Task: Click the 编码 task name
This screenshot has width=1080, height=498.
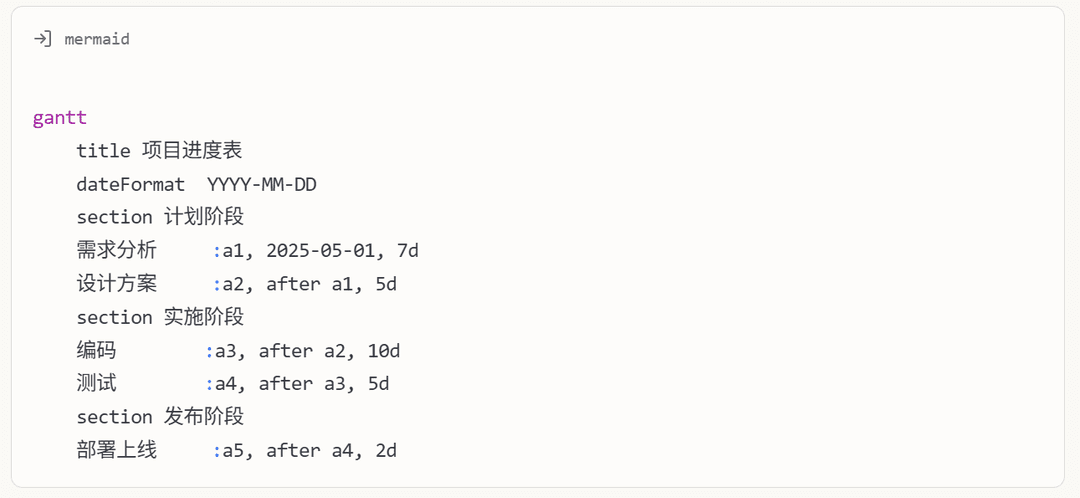Action: click(96, 351)
